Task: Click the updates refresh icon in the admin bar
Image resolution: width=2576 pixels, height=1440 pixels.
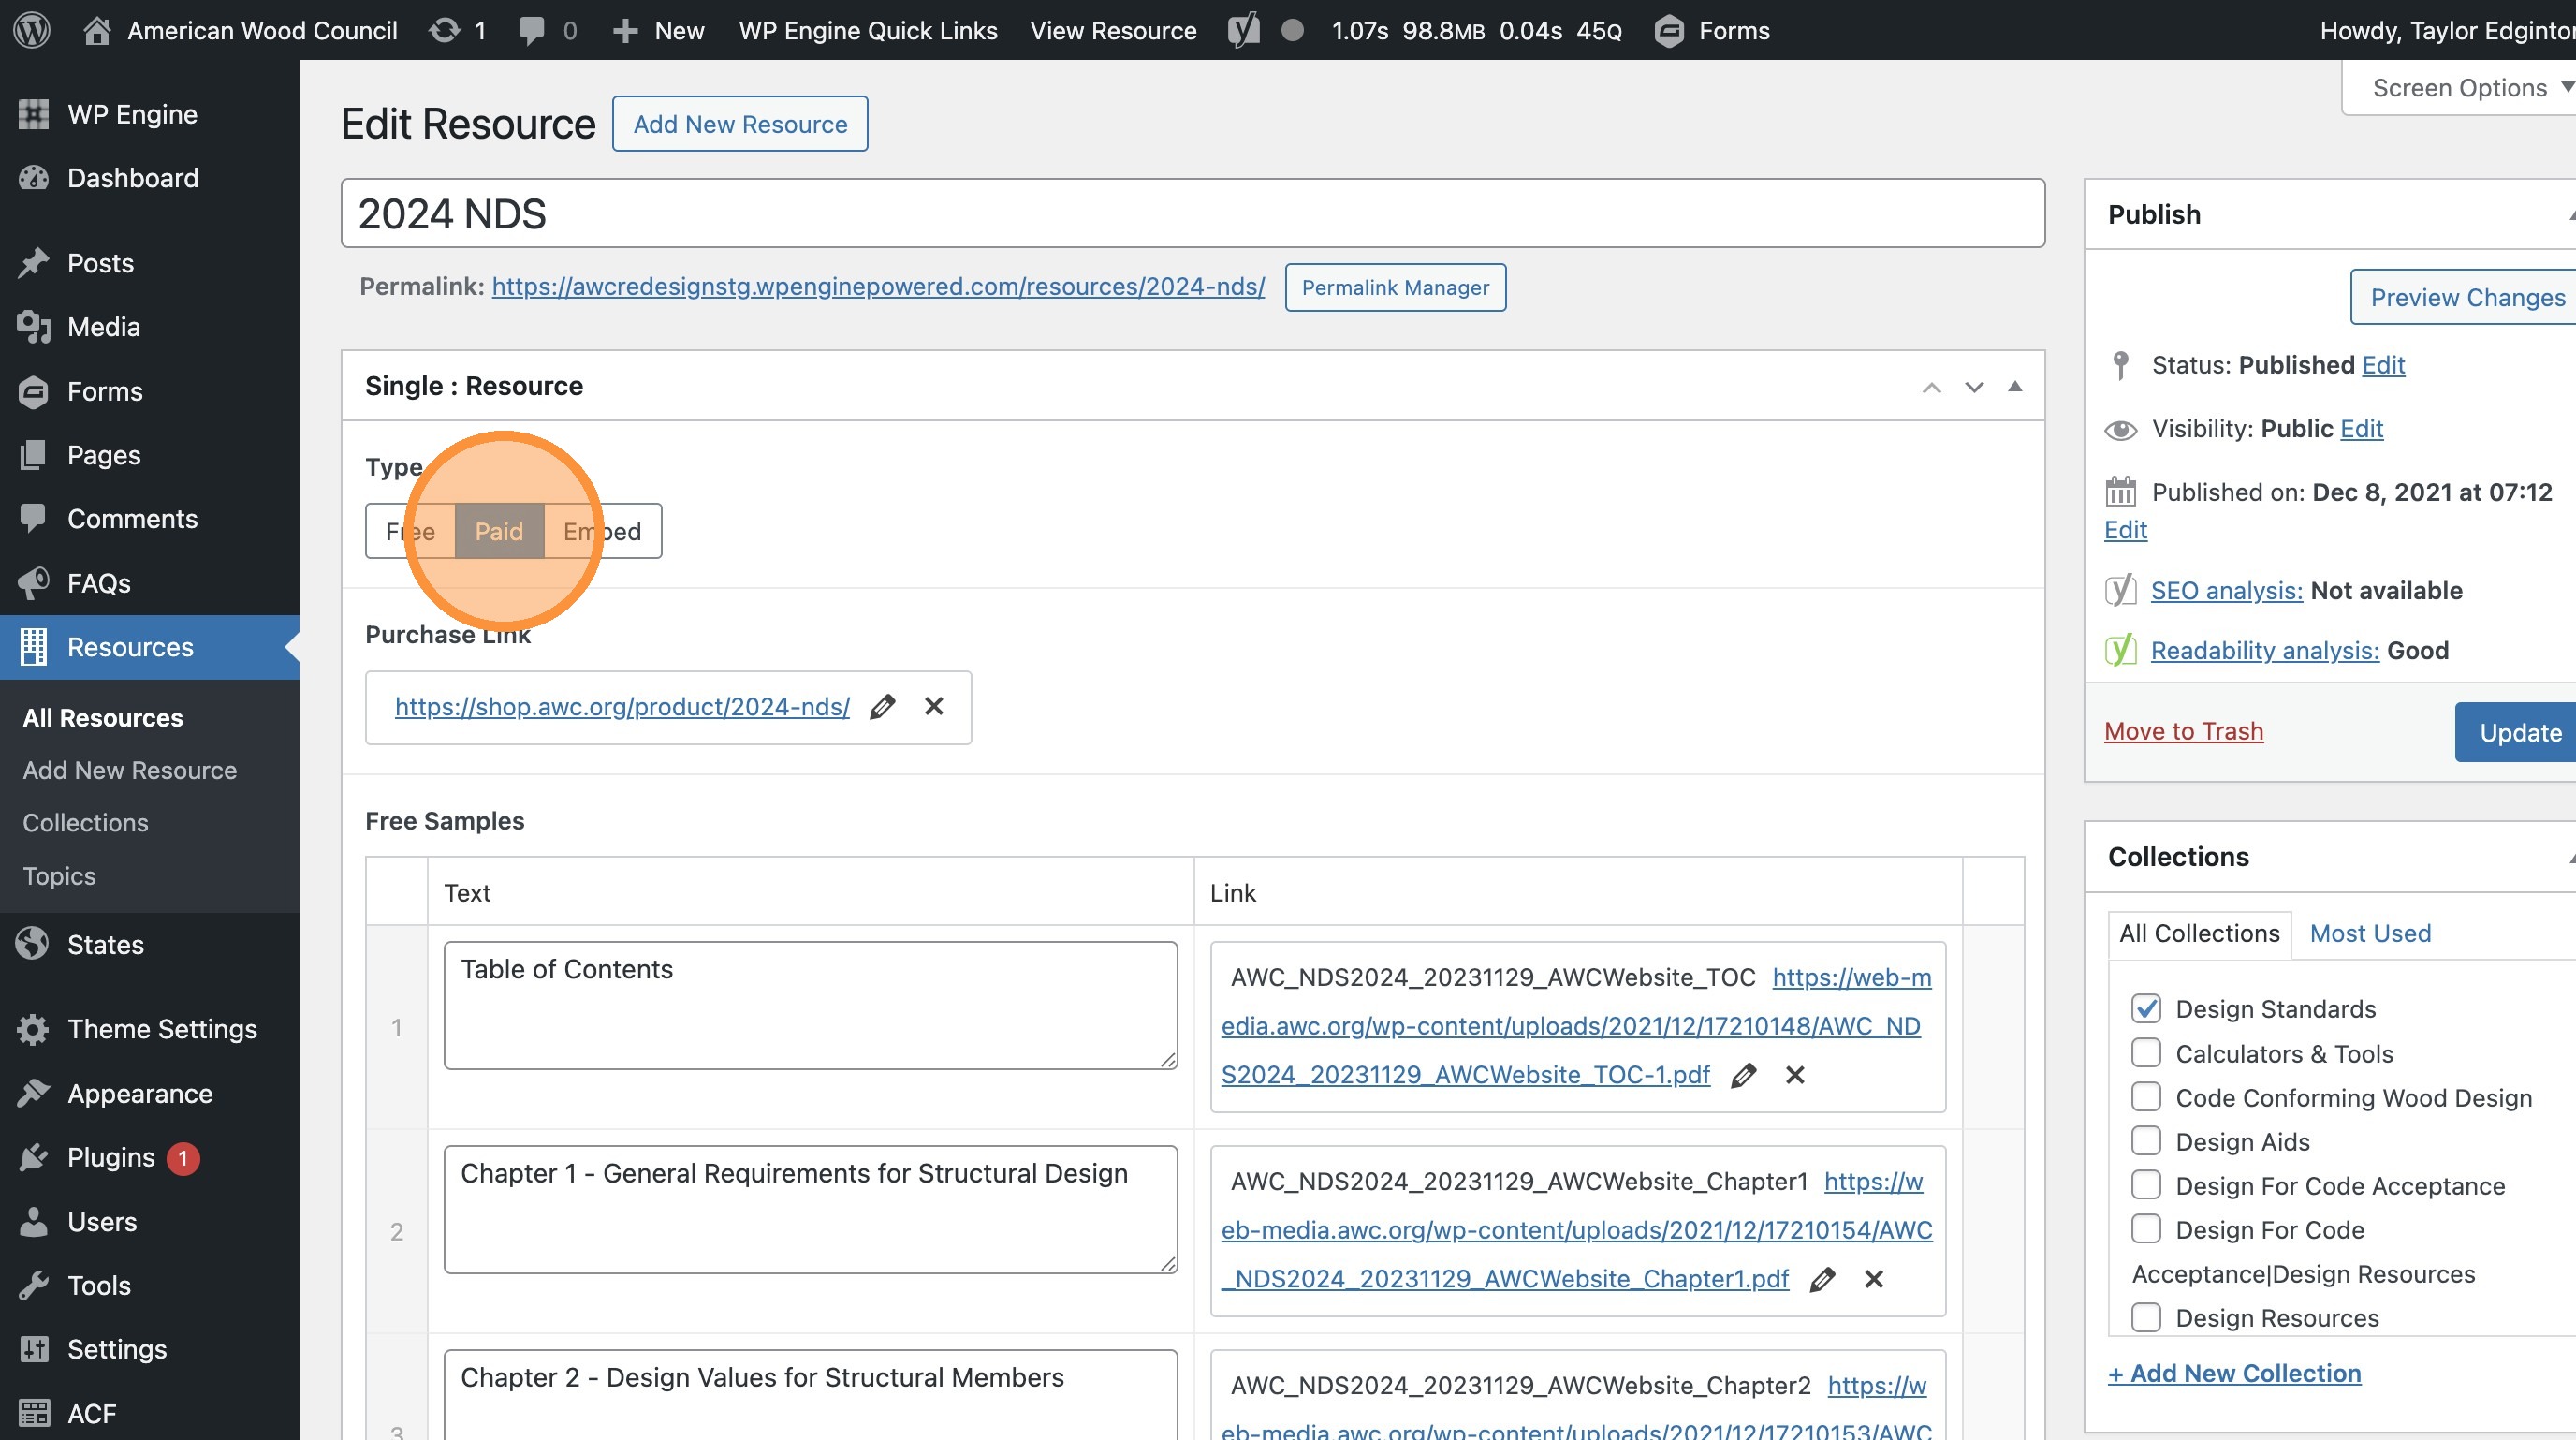Action: (444, 30)
